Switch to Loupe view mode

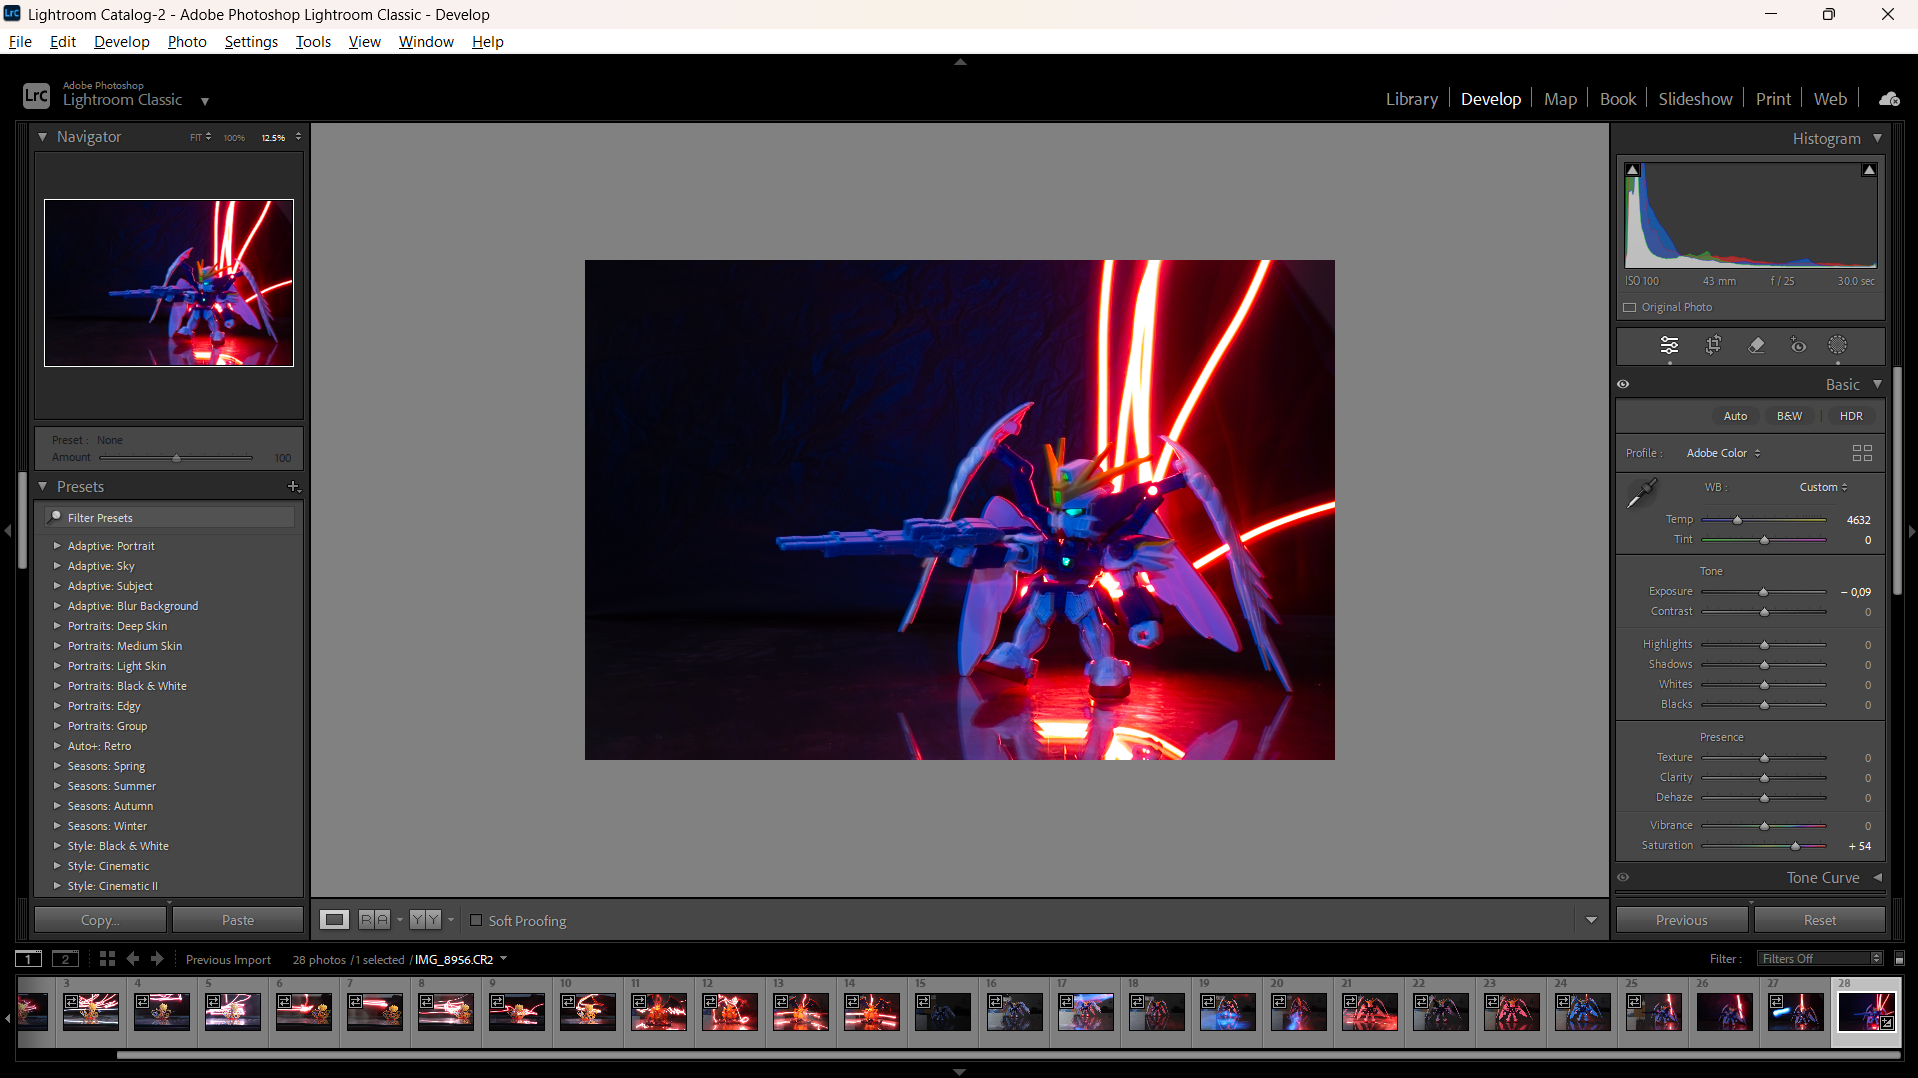pos(334,920)
